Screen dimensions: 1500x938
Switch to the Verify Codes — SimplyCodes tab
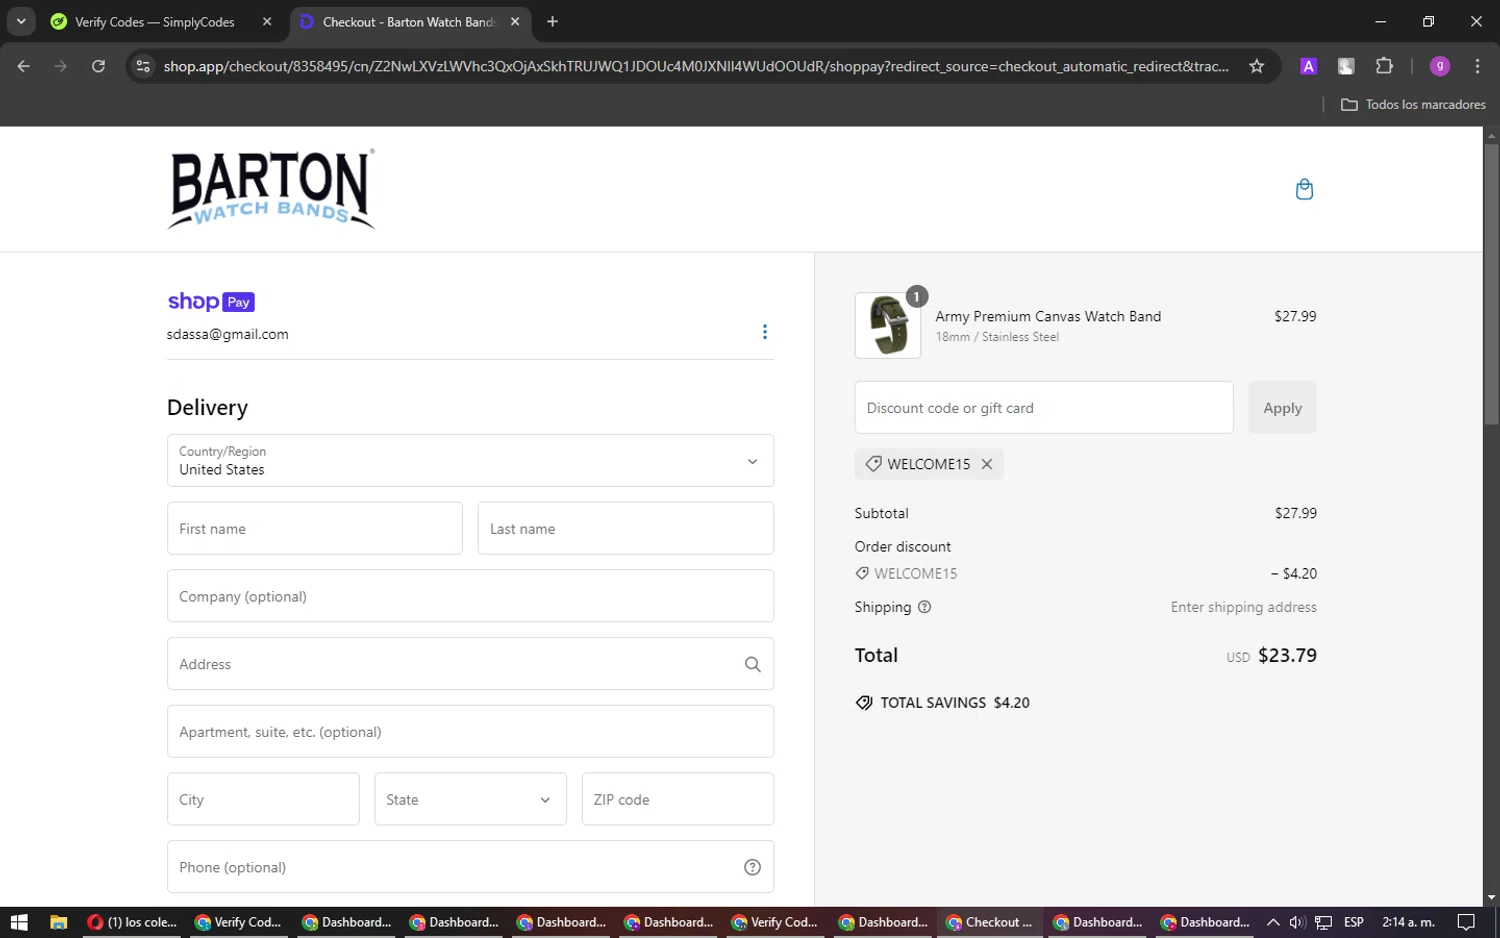point(154,21)
